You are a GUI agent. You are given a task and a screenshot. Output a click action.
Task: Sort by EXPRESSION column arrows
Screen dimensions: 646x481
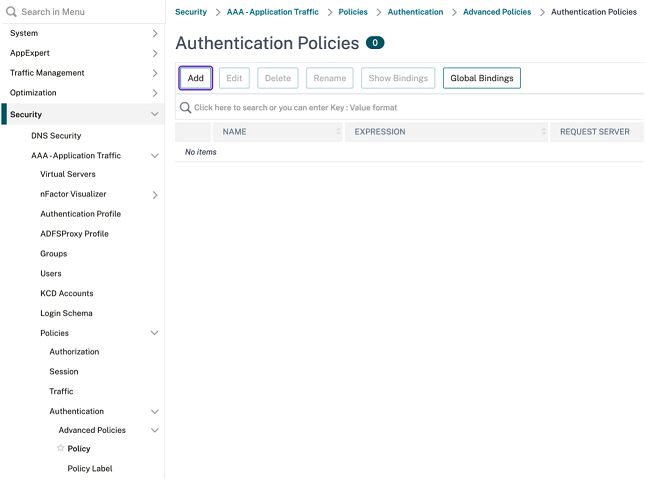pos(544,132)
